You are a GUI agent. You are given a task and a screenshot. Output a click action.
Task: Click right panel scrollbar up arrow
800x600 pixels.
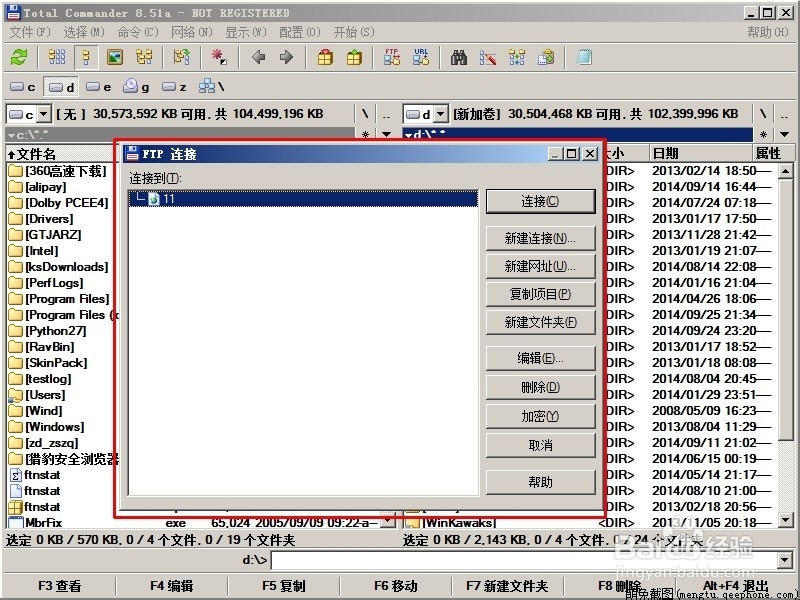coord(786,171)
